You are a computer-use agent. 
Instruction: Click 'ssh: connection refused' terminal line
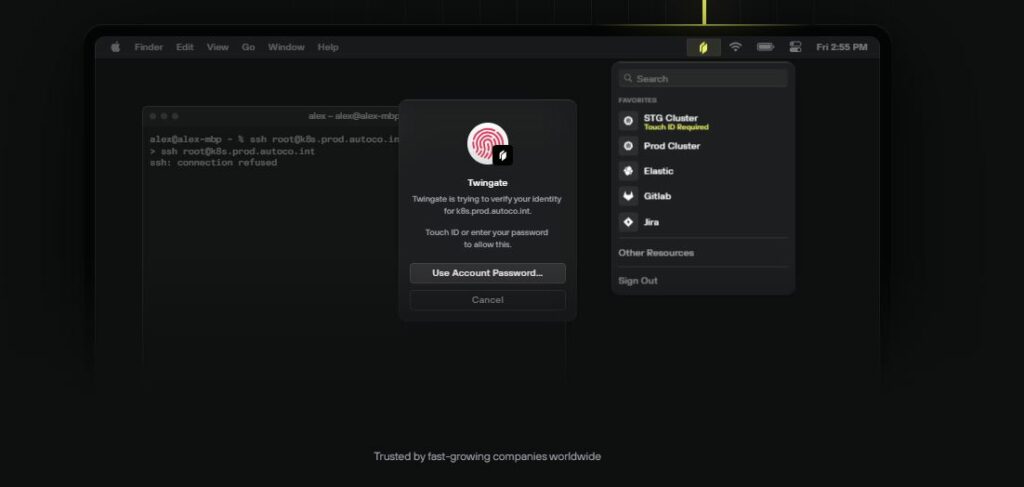pyautogui.click(x=214, y=163)
